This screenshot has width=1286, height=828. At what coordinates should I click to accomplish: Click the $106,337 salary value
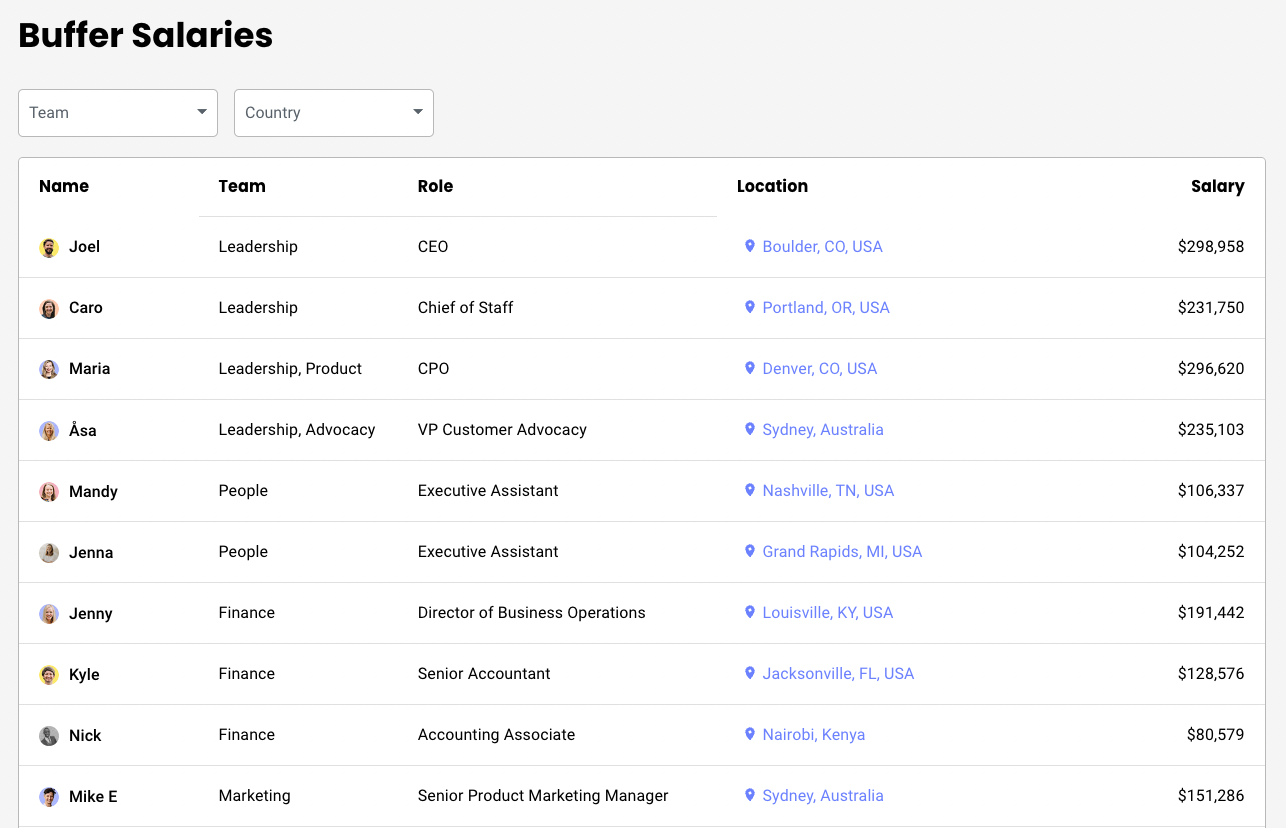click(1211, 490)
